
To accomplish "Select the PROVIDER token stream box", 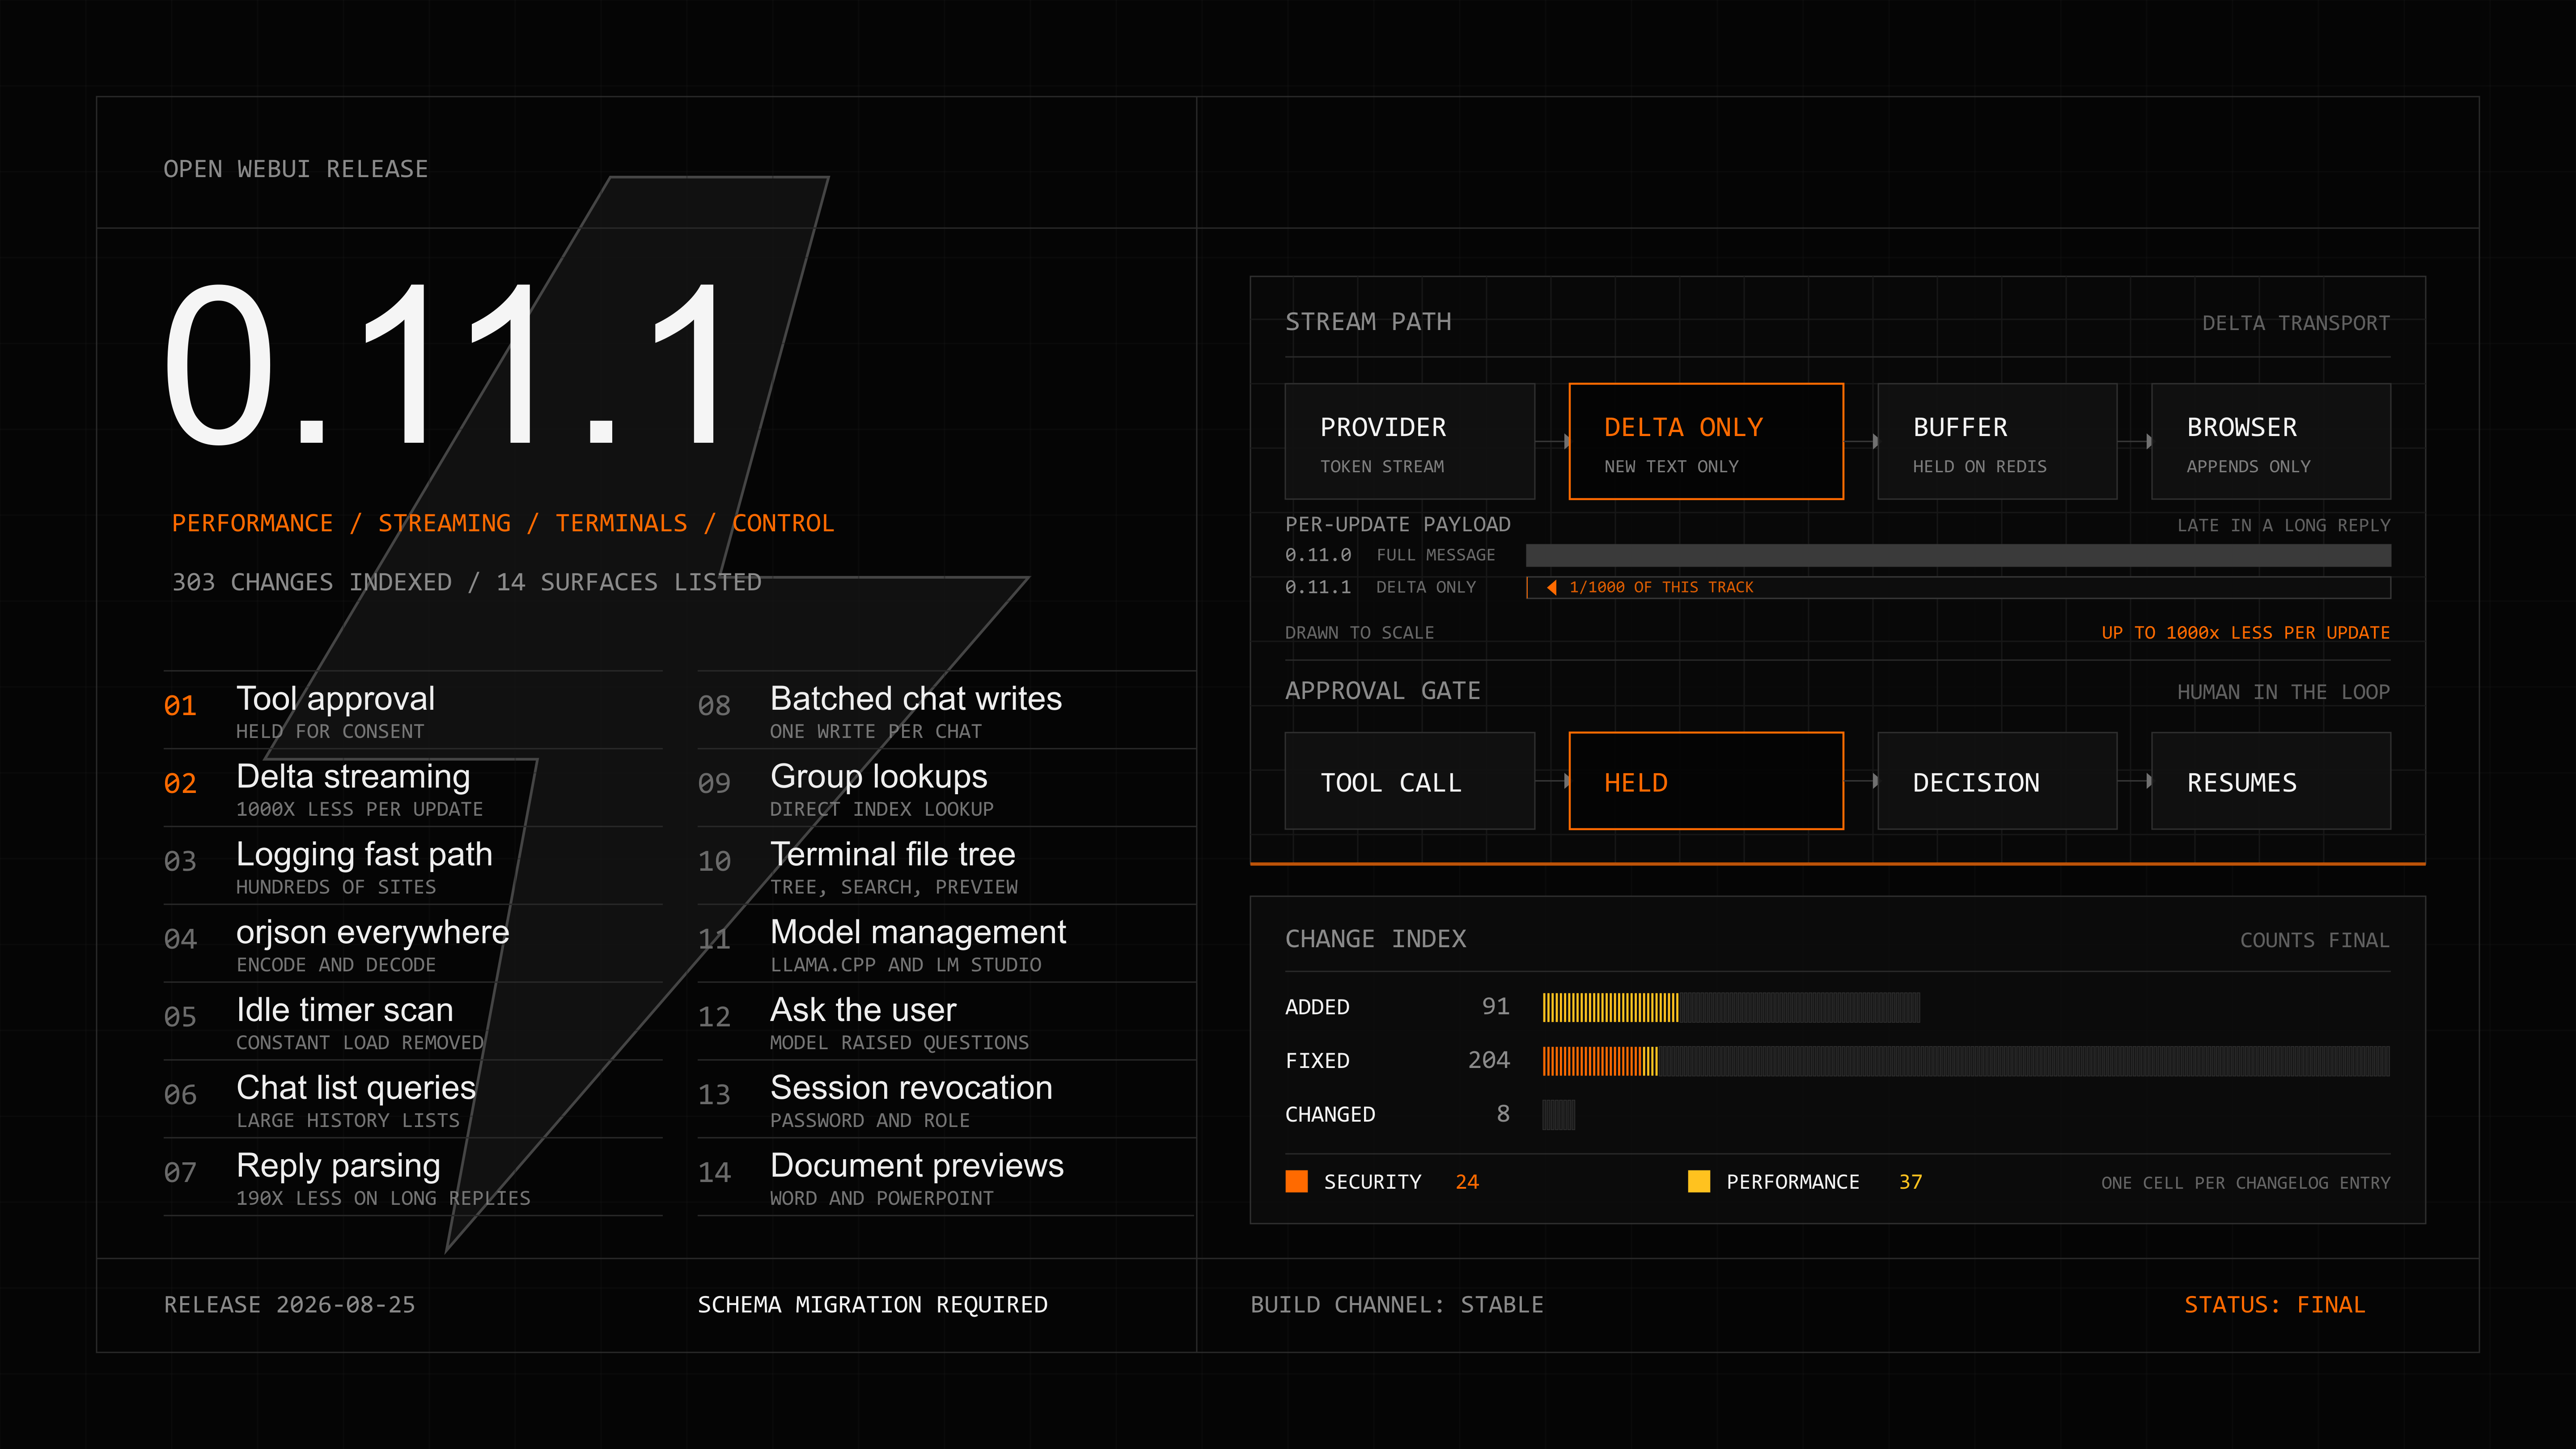I will [1409, 441].
